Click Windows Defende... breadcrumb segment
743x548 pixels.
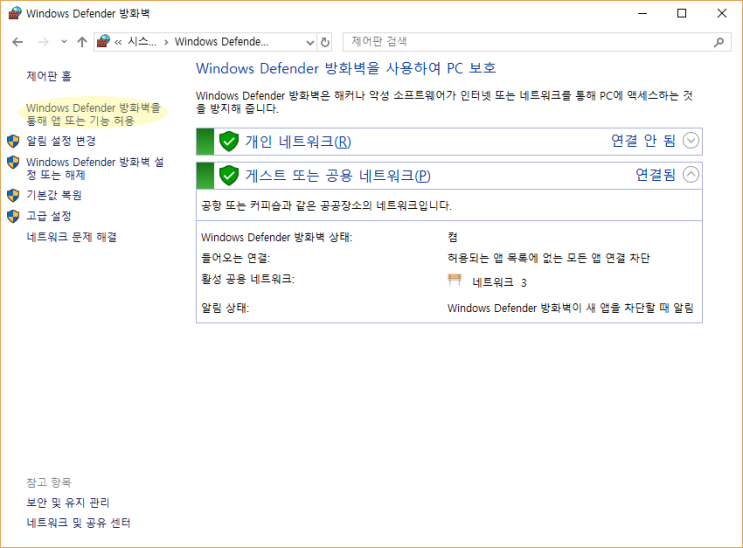click(221, 42)
